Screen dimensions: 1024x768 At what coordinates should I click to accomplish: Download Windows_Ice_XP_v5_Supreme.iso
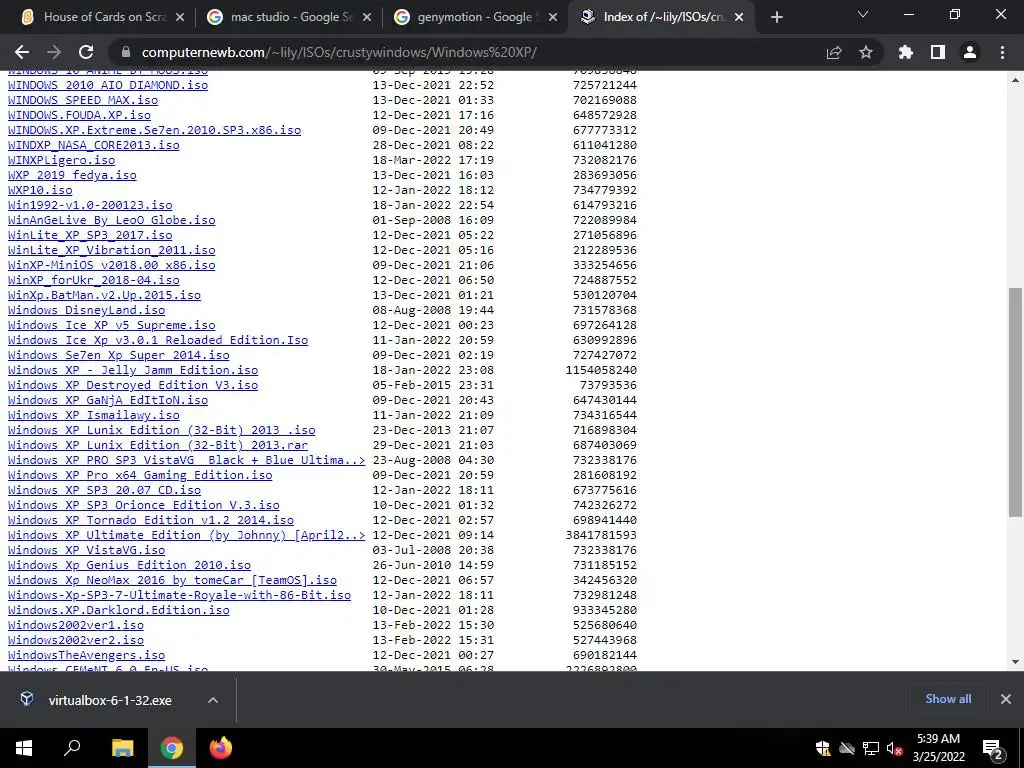click(112, 325)
